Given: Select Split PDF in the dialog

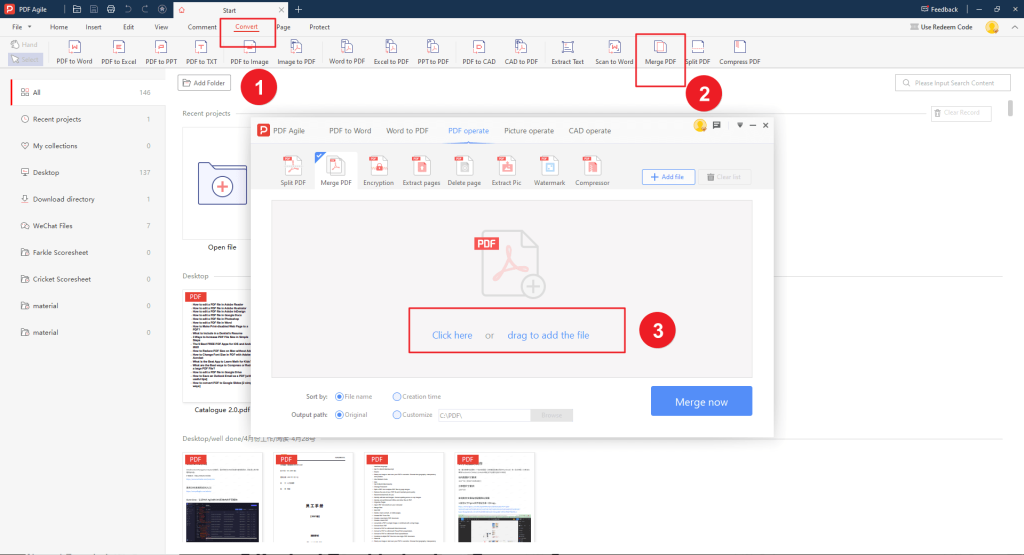Looking at the screenshot, I should [x=293, y=171].
